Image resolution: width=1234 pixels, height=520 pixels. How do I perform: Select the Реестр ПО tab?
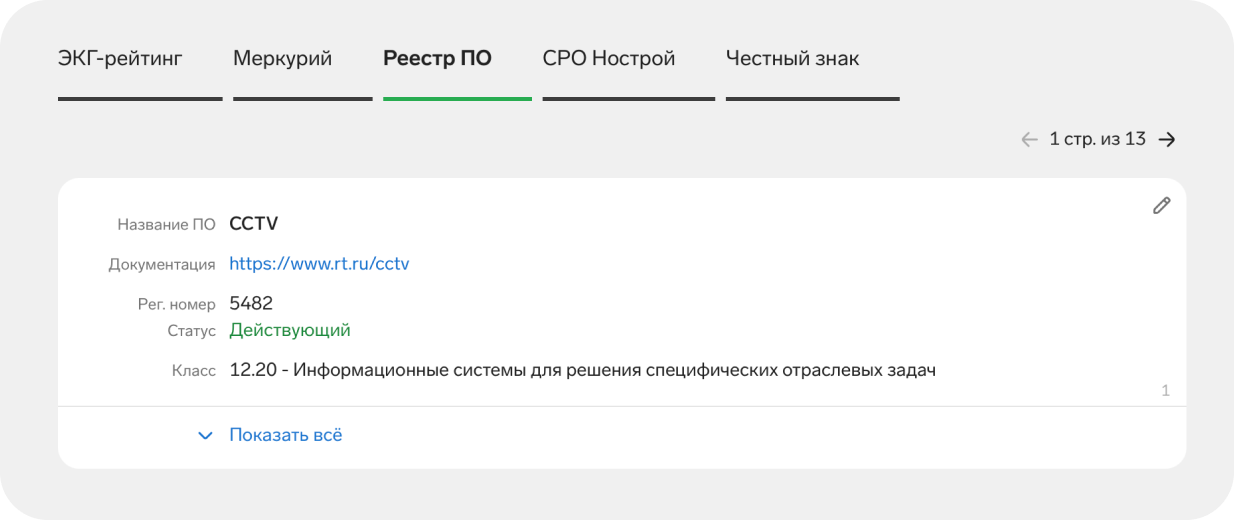tap(437, 58)
